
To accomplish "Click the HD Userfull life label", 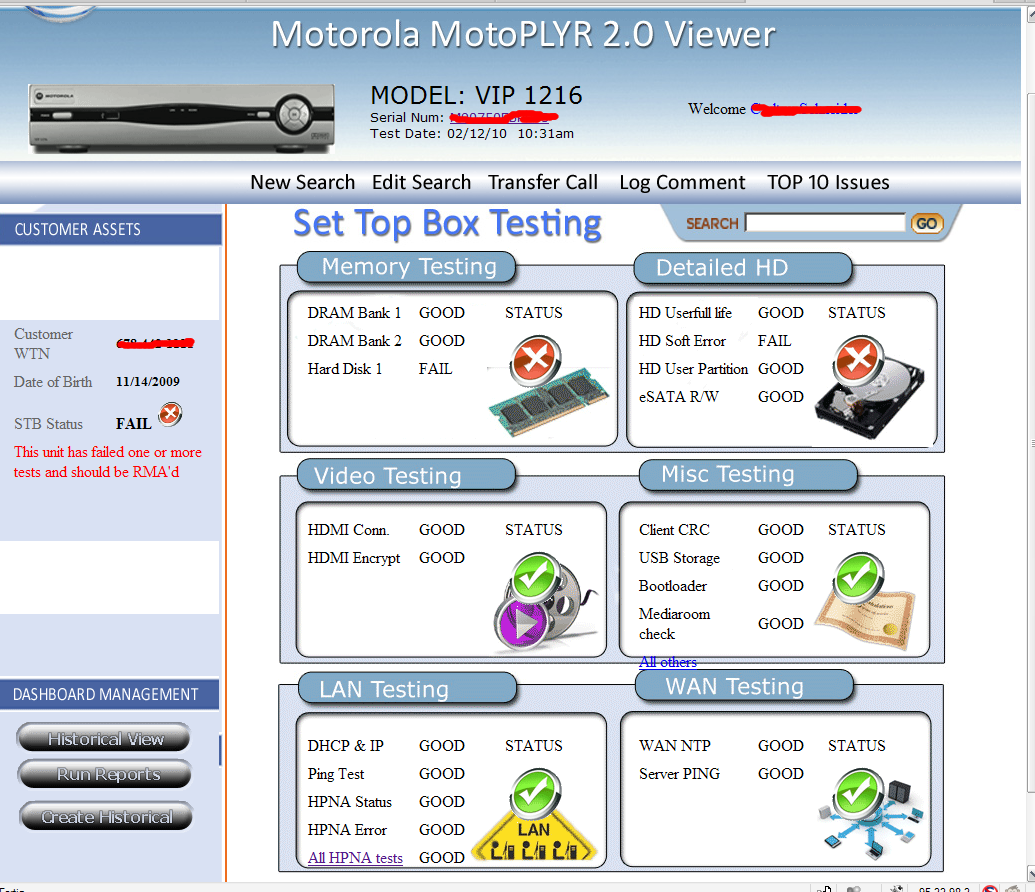I will [685, 313].
